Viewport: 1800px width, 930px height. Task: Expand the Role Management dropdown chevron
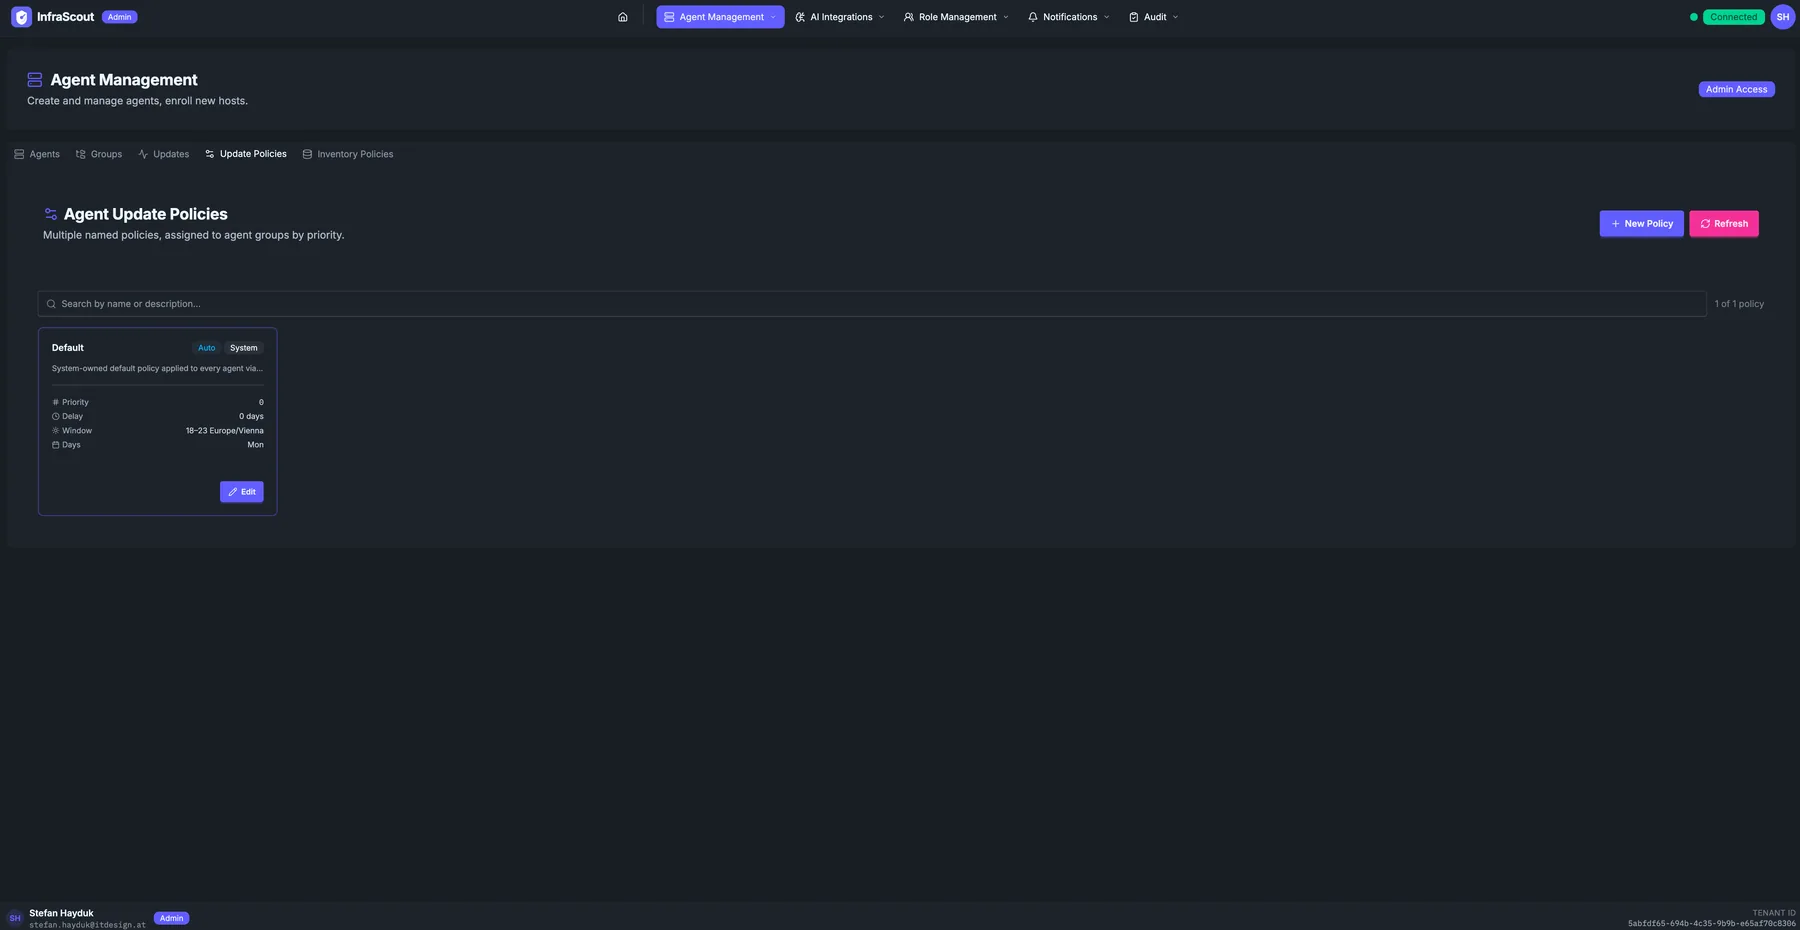coord(1005,17)
